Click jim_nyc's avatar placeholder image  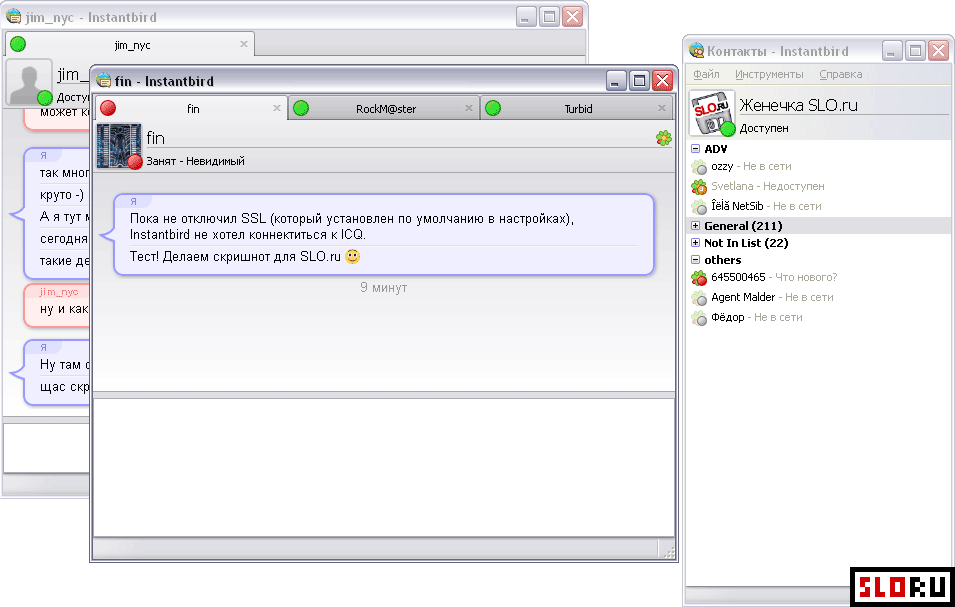pos(29,82)
